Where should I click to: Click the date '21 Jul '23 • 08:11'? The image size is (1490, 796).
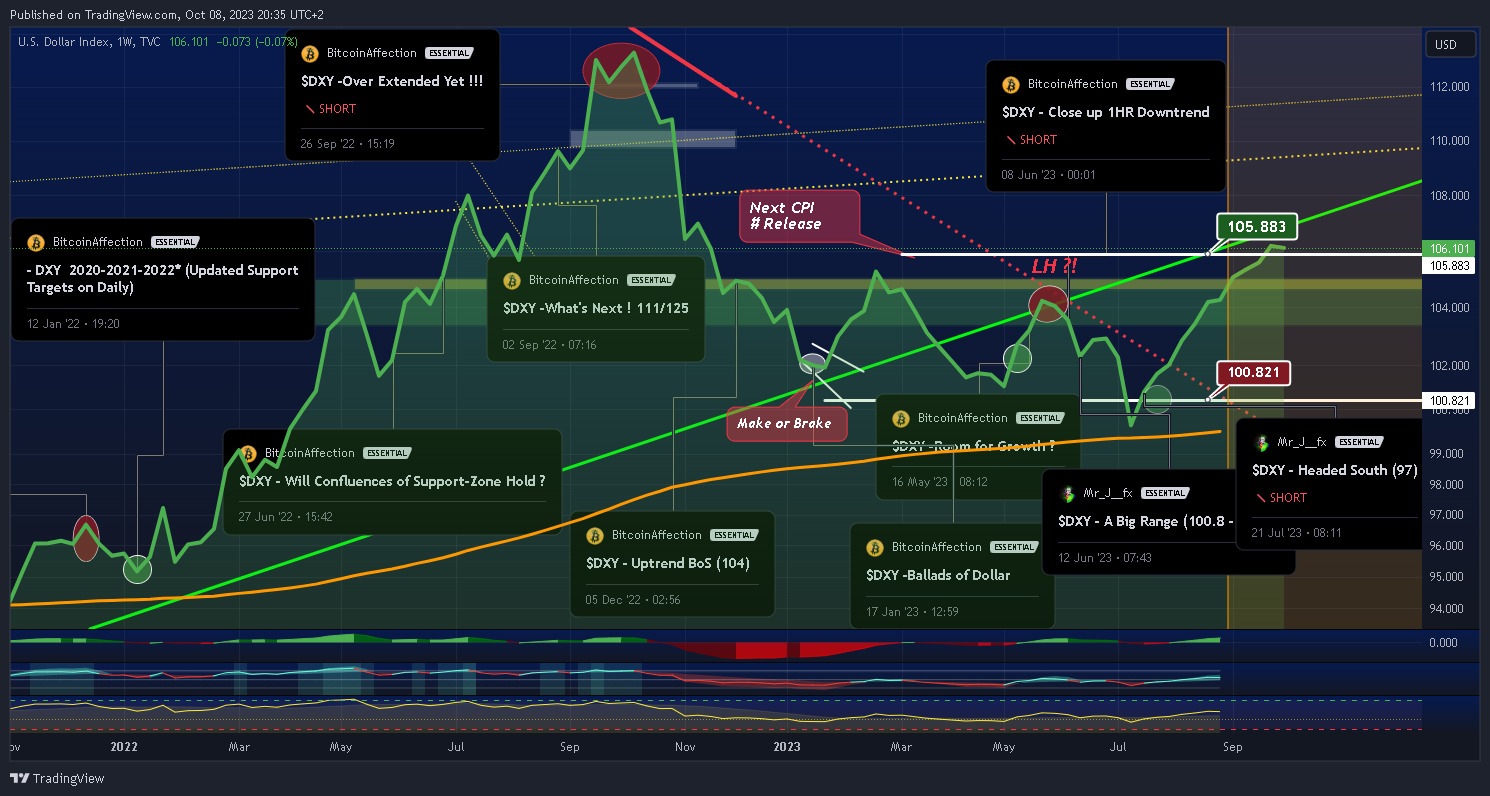[x=1297, y=533]
